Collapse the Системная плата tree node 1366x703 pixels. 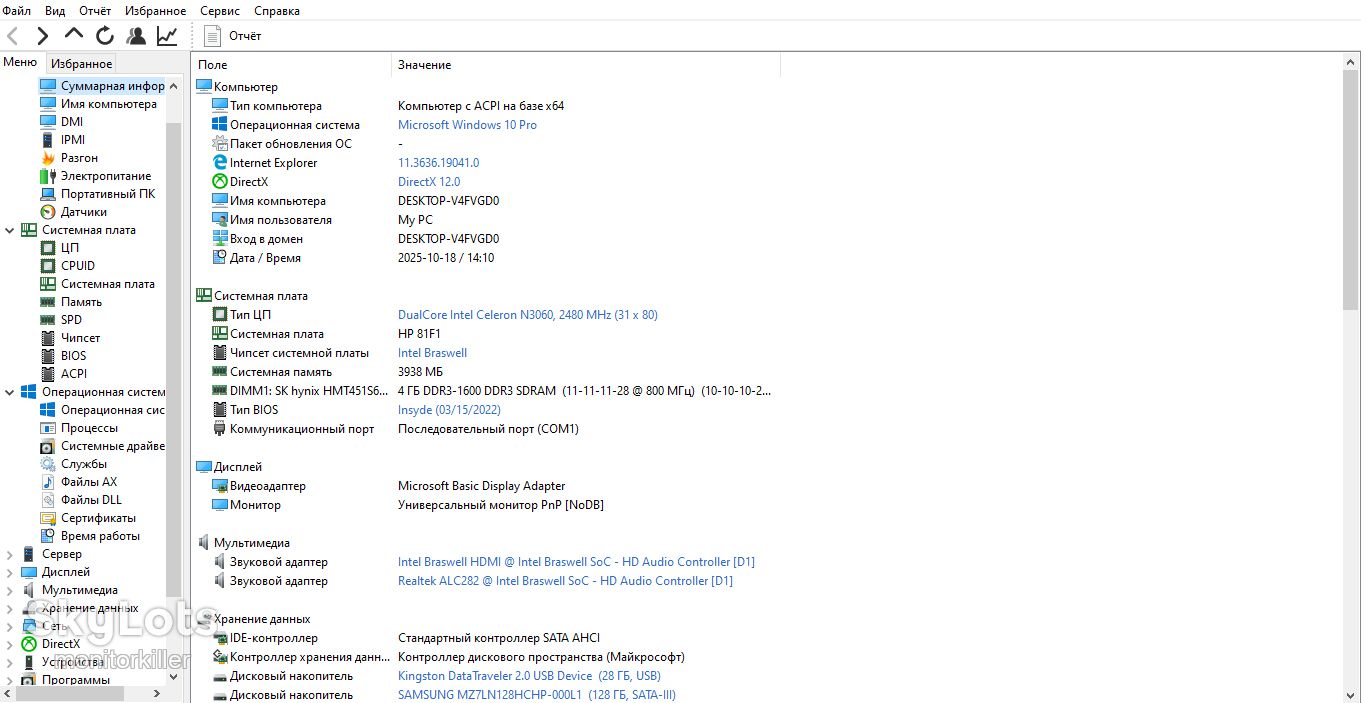pyautogui.click(x=10, y=230)
